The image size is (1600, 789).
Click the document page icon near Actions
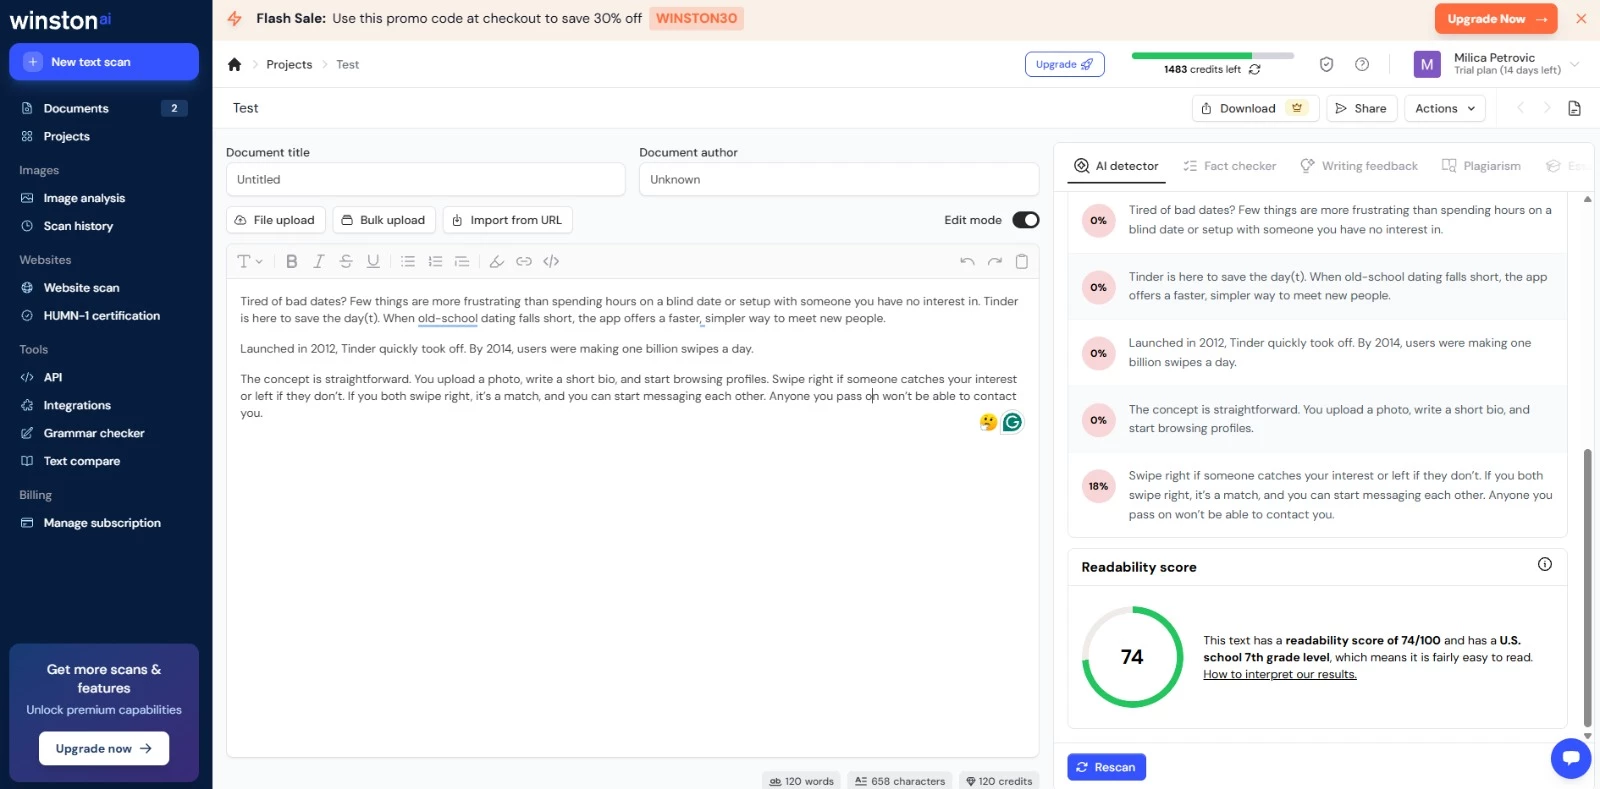pyautogui.click(x=1575, y=108)
